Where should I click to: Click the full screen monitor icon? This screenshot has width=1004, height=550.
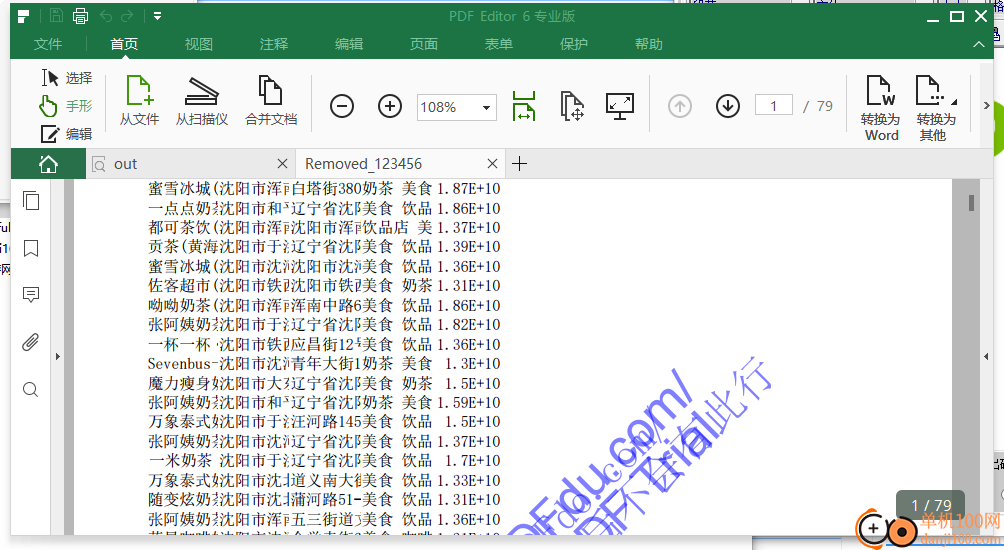pyautogui.click(x=620, y=106)
